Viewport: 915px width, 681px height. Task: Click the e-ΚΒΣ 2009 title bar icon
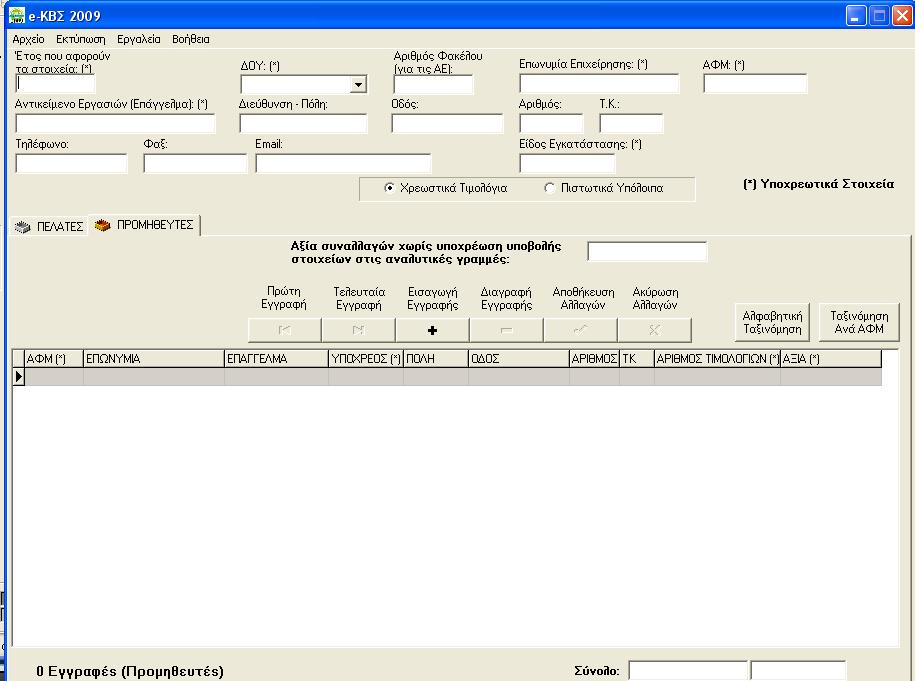click(17, 16)
